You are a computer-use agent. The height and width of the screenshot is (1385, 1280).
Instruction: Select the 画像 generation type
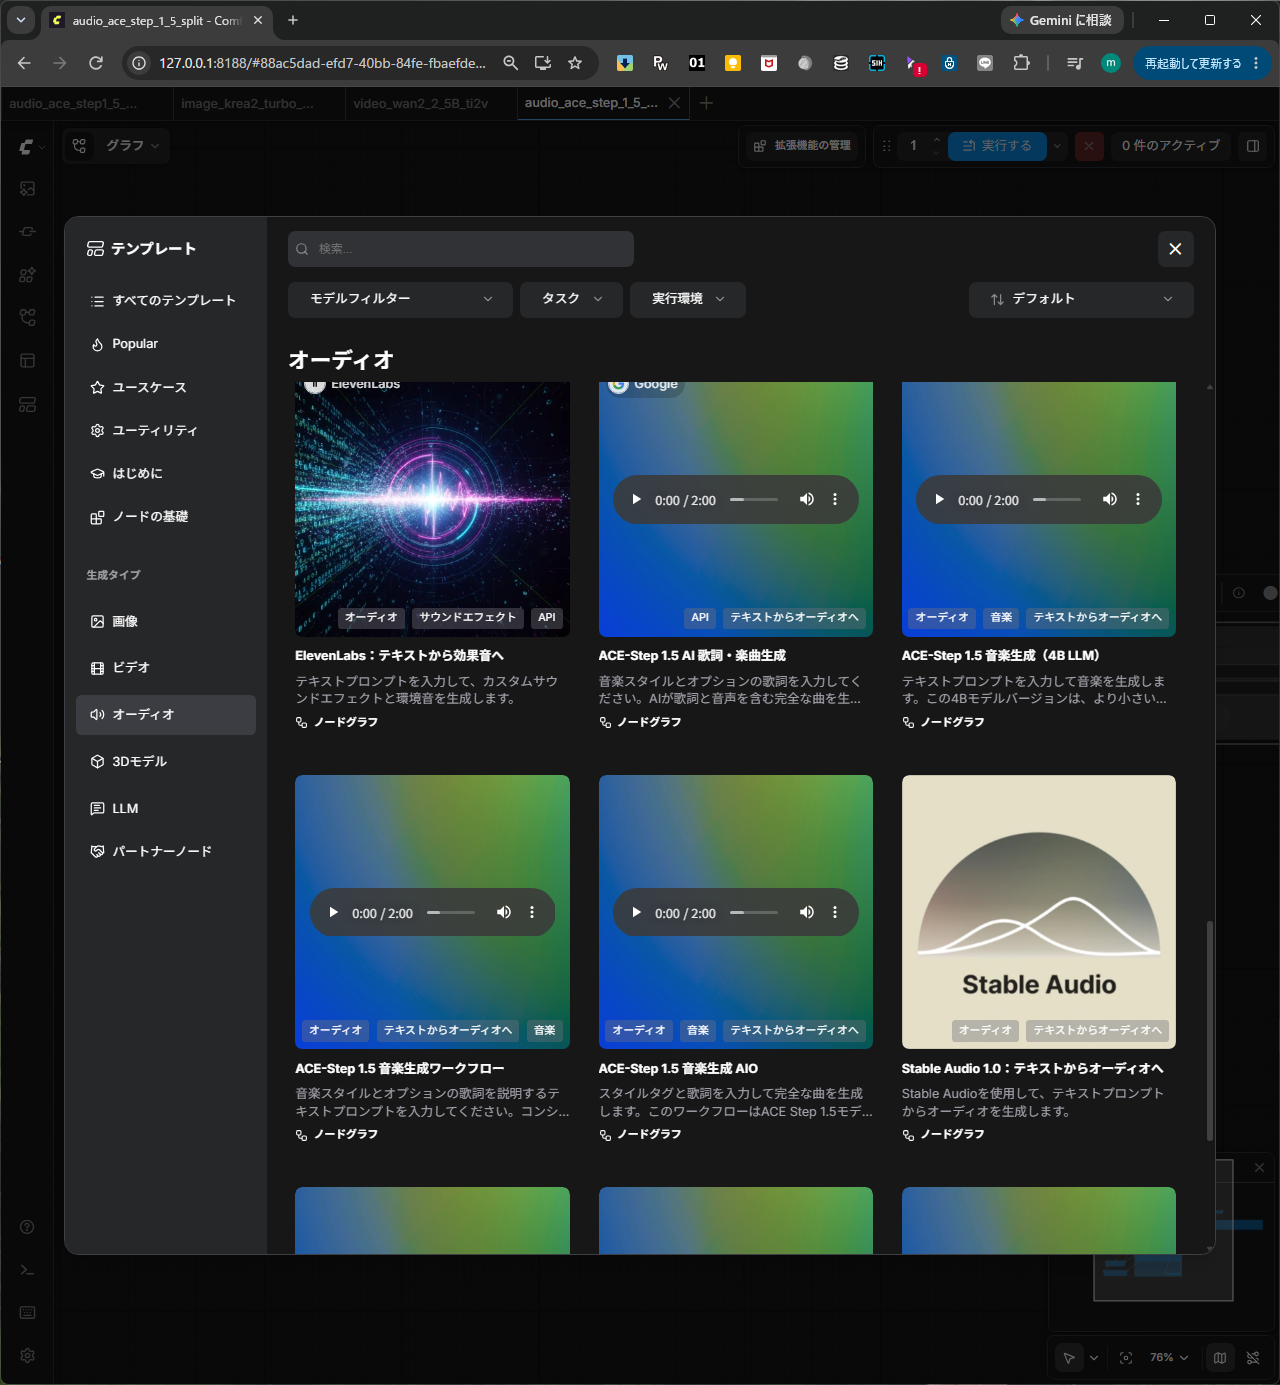coord(166,621)
